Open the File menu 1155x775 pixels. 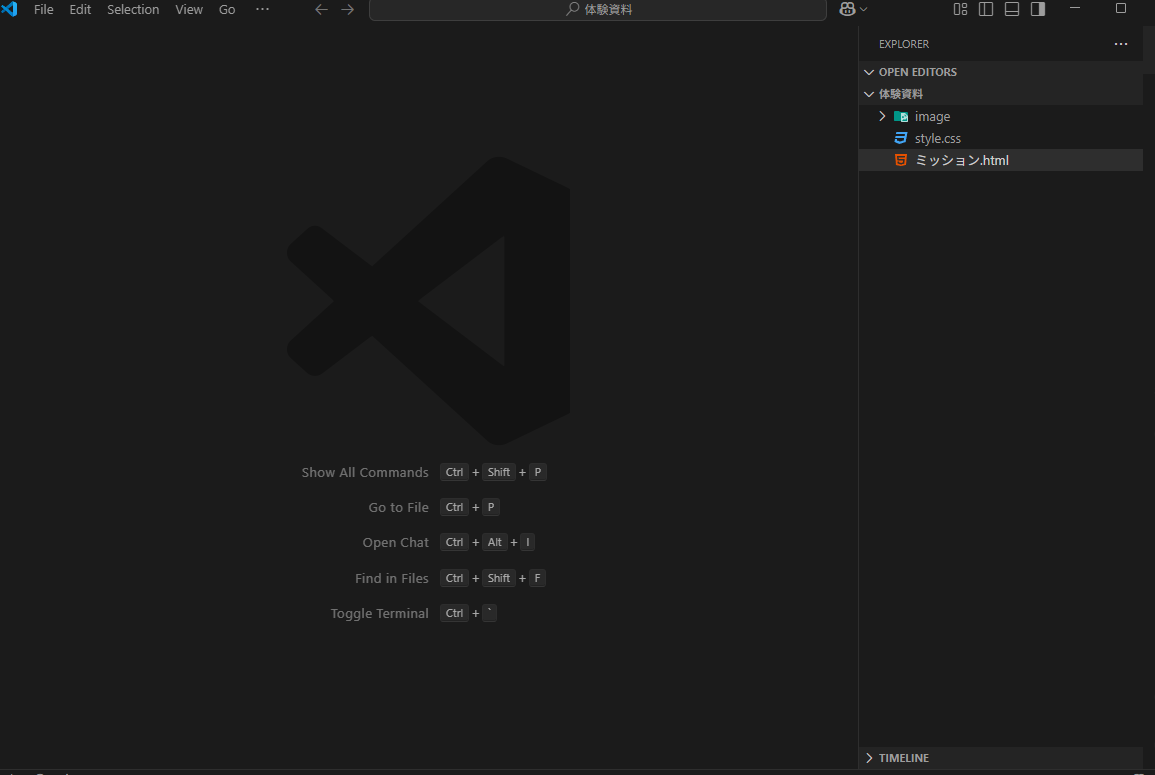pyautogui.click(x=43, y=10)
